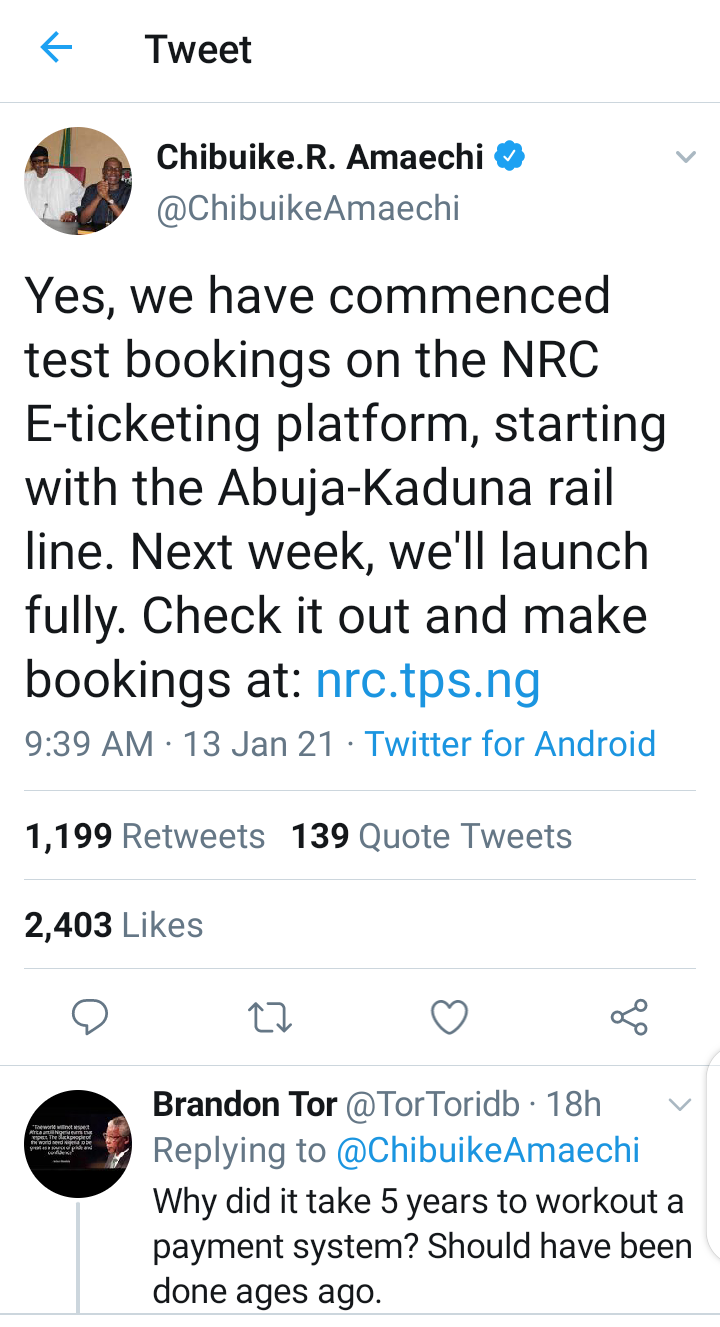The width and height of the screenshot is (720, 1327).
Task: Tap the Twitter for Android link
Action: [510, 744]
